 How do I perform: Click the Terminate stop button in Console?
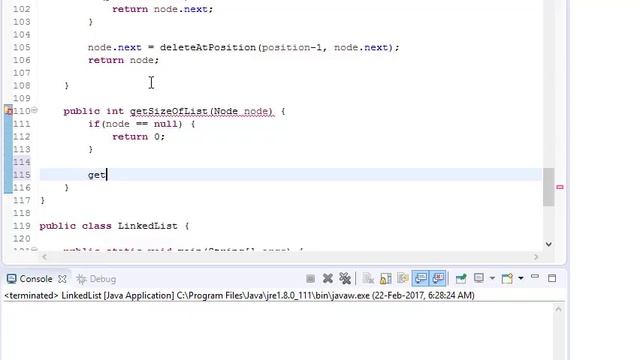coord(310,279)
